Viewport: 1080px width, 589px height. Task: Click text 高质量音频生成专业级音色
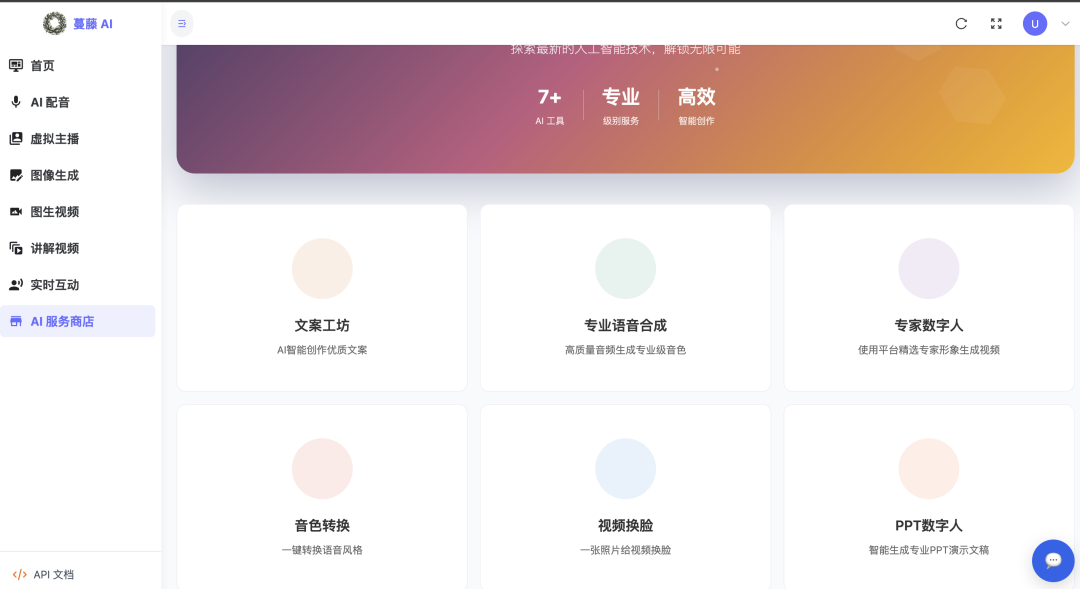coord(625,350)
